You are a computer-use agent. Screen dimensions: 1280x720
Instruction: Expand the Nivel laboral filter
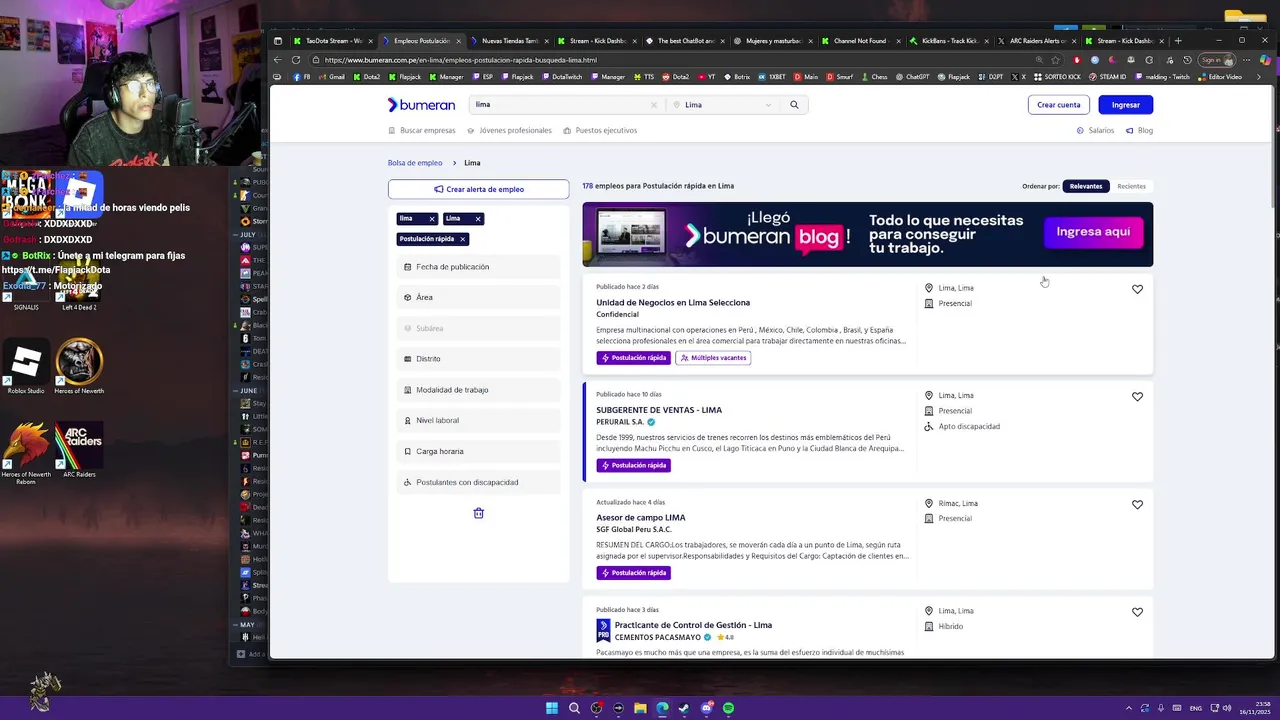[x=478, y=420]
